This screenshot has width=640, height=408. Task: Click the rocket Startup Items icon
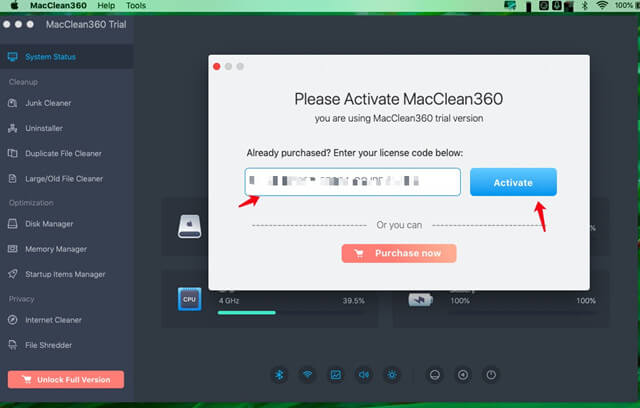pyautogui.click(x=13, y=275)
